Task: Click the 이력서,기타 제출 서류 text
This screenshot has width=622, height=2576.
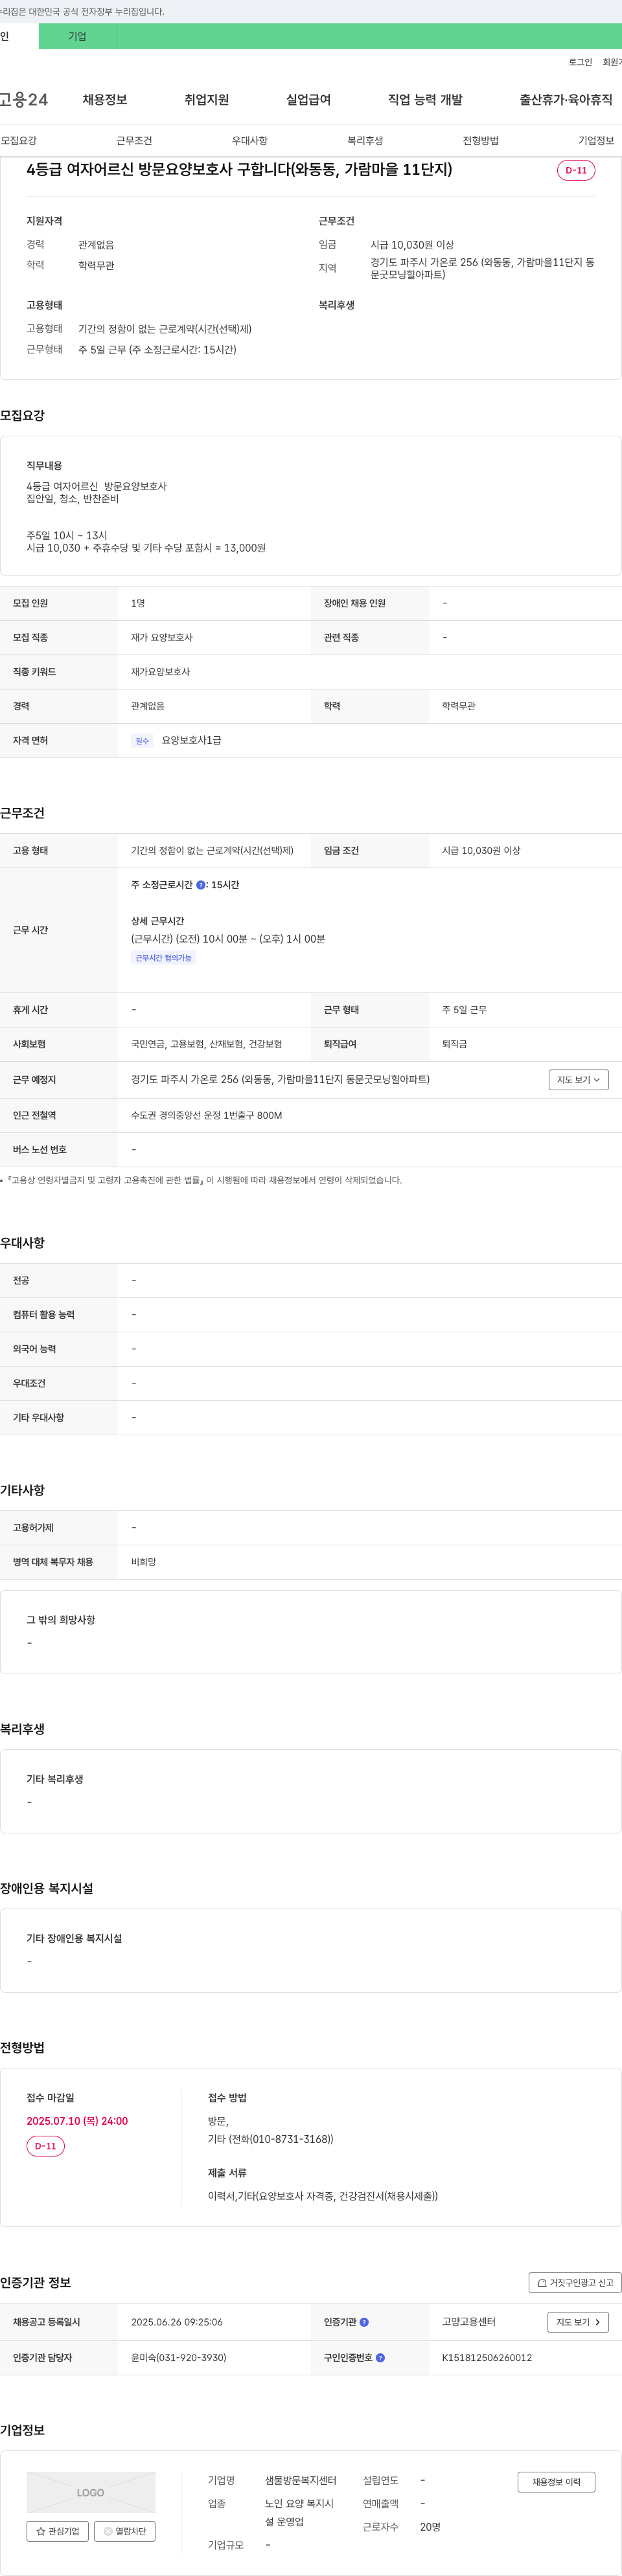Action: click(323, 2196)
